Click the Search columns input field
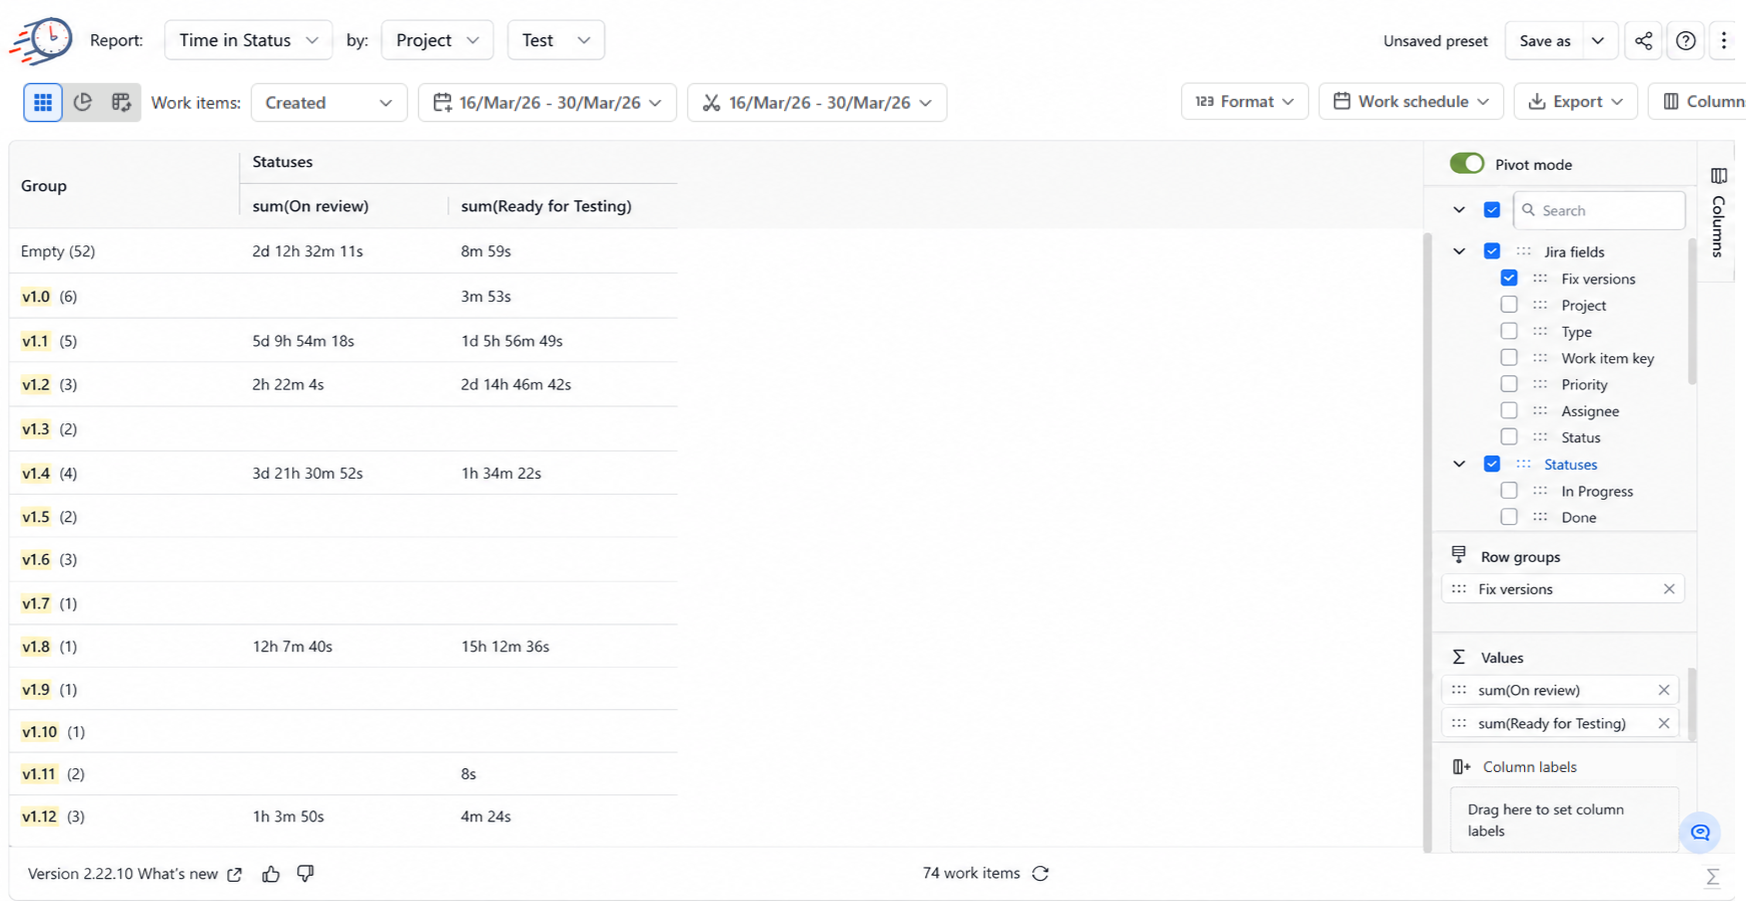1746x901 pixels. [1599, 210]
